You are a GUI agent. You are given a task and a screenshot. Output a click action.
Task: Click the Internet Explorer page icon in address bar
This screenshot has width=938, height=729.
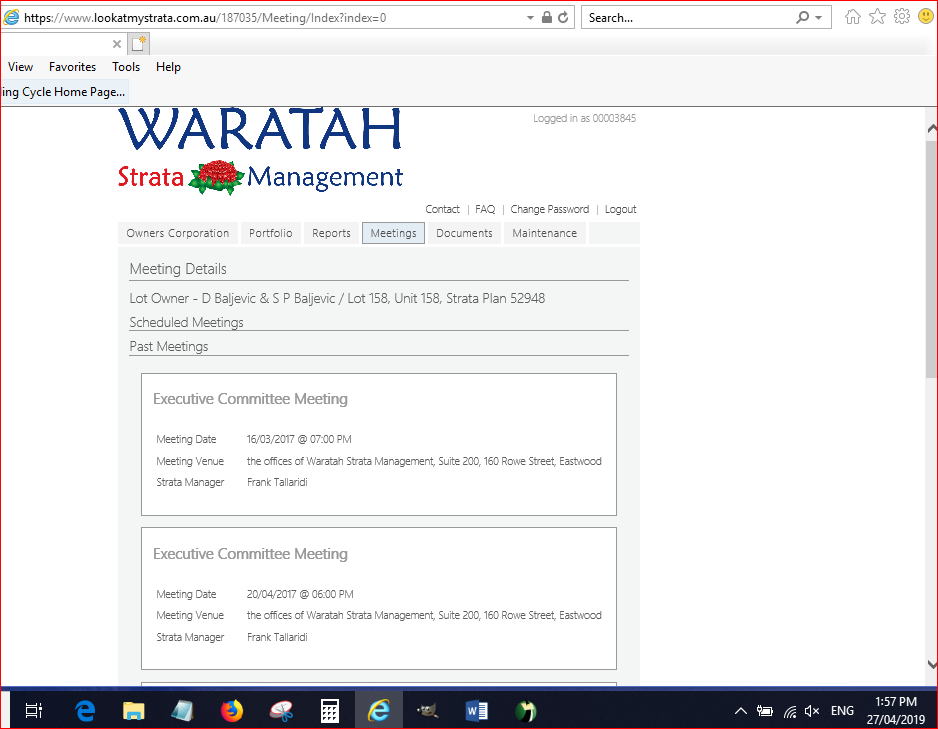[11, 17]
